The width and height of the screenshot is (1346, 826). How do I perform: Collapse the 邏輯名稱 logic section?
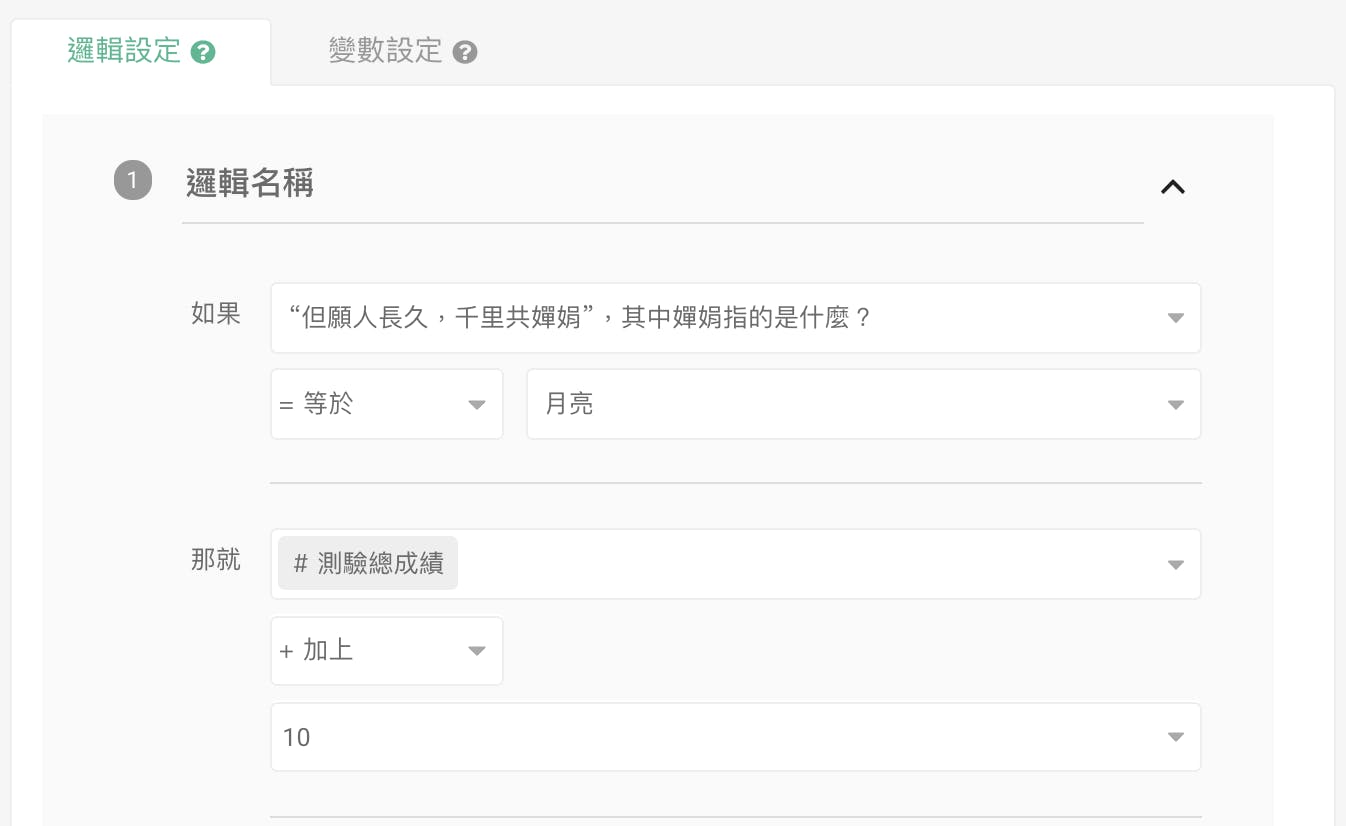[x=1172, y=186]
